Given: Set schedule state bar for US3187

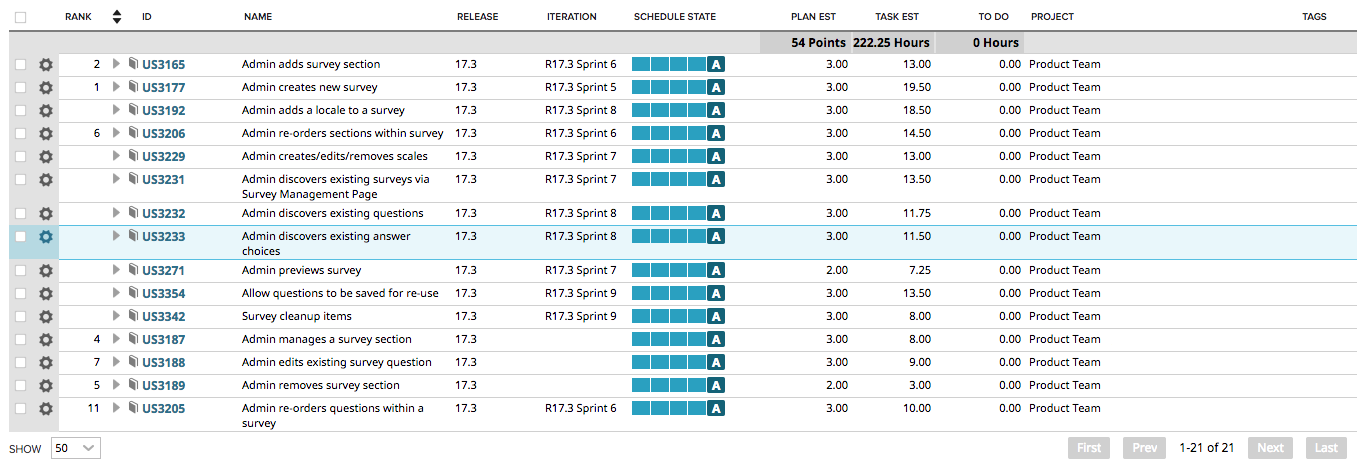Looking at the screenshot, I should (x=668, y=340).
